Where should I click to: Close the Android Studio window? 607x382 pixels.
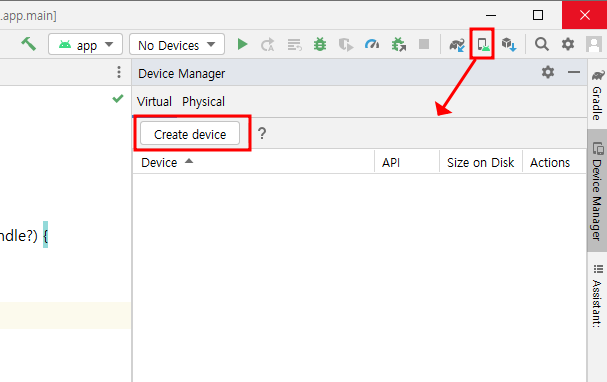pos(585,15)
